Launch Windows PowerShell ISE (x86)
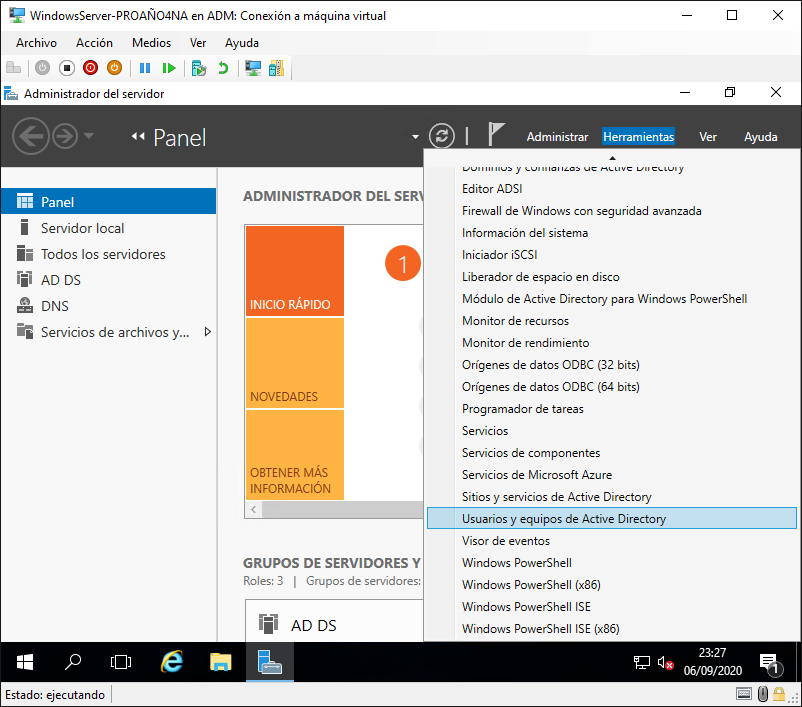 [612, 629]
